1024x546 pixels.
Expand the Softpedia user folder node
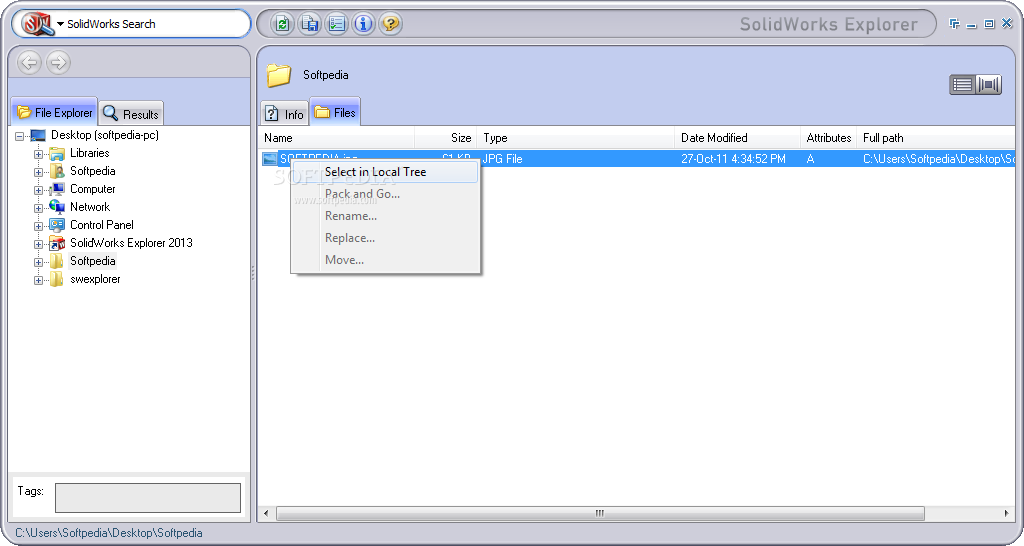38,172
